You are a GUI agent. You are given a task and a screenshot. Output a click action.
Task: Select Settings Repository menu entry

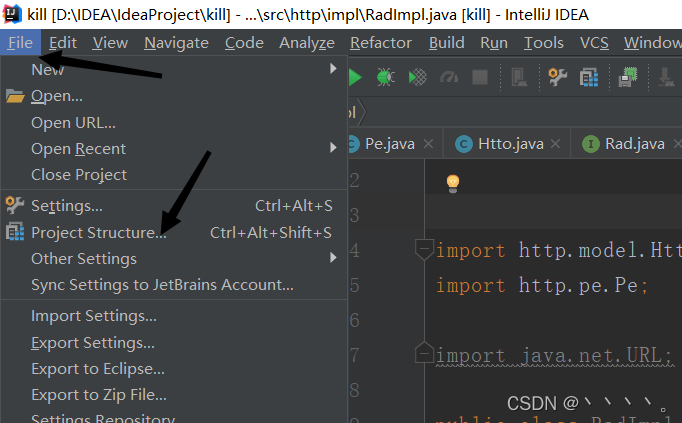point(174,417)
